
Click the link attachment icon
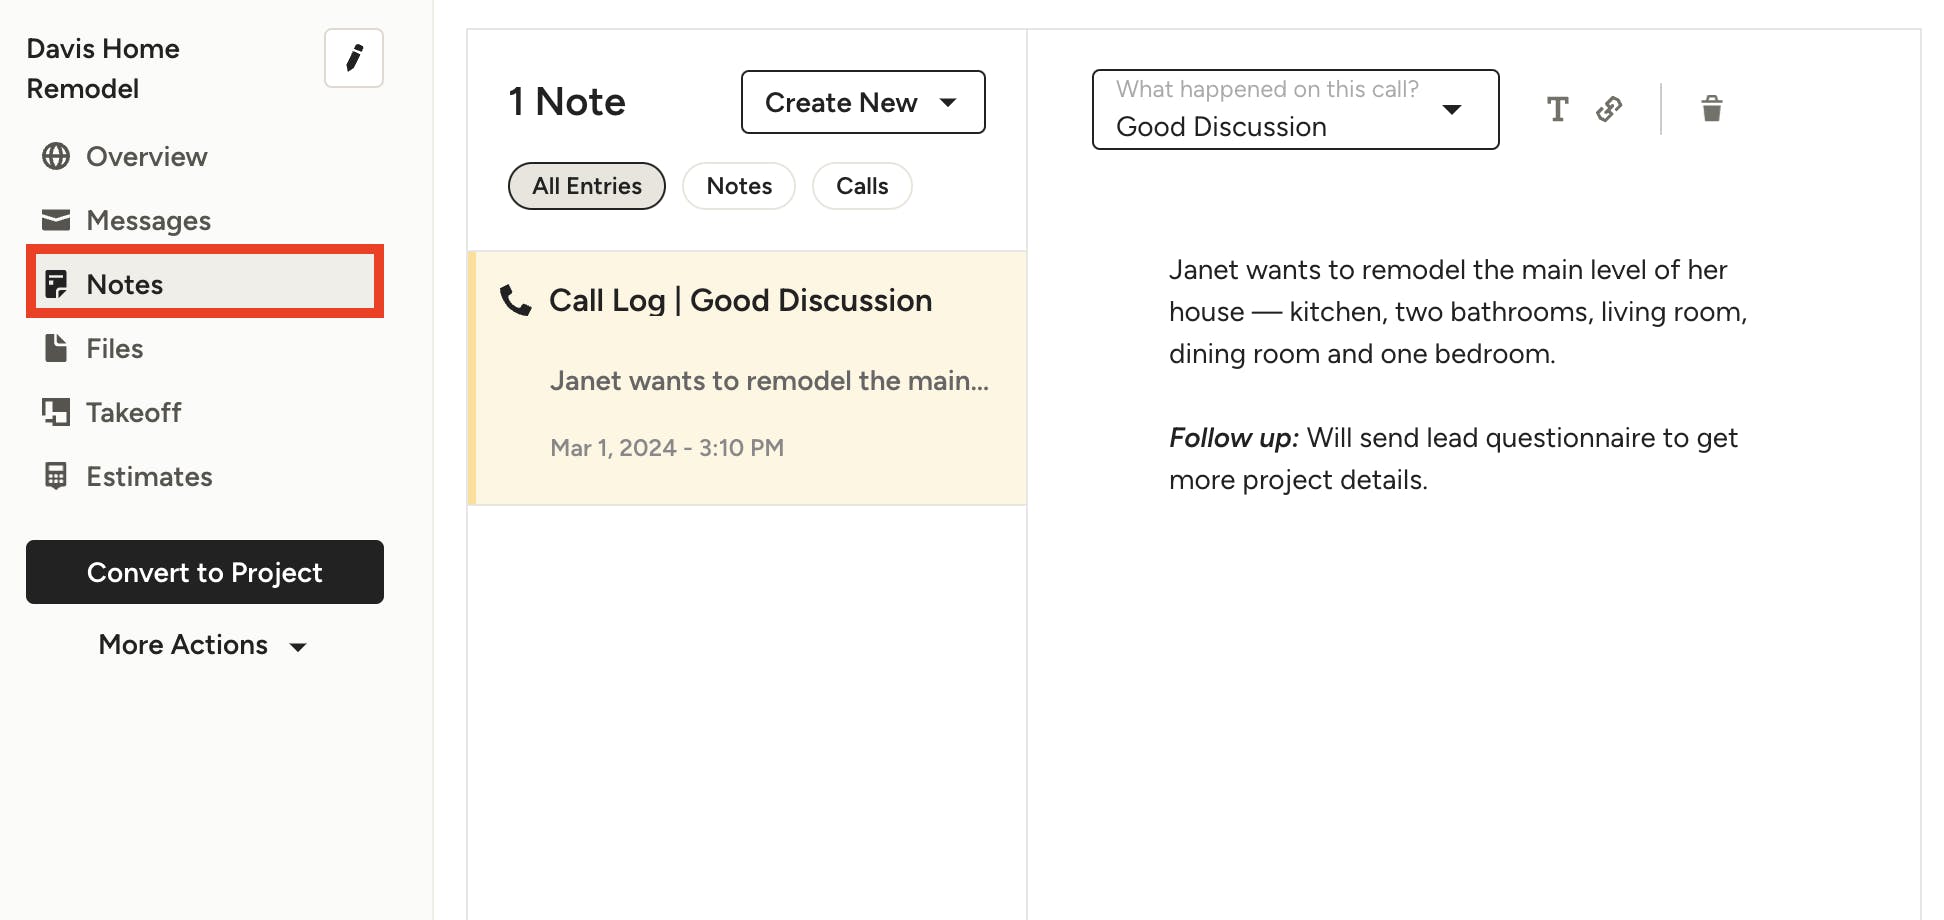(x=1609, y=109)
